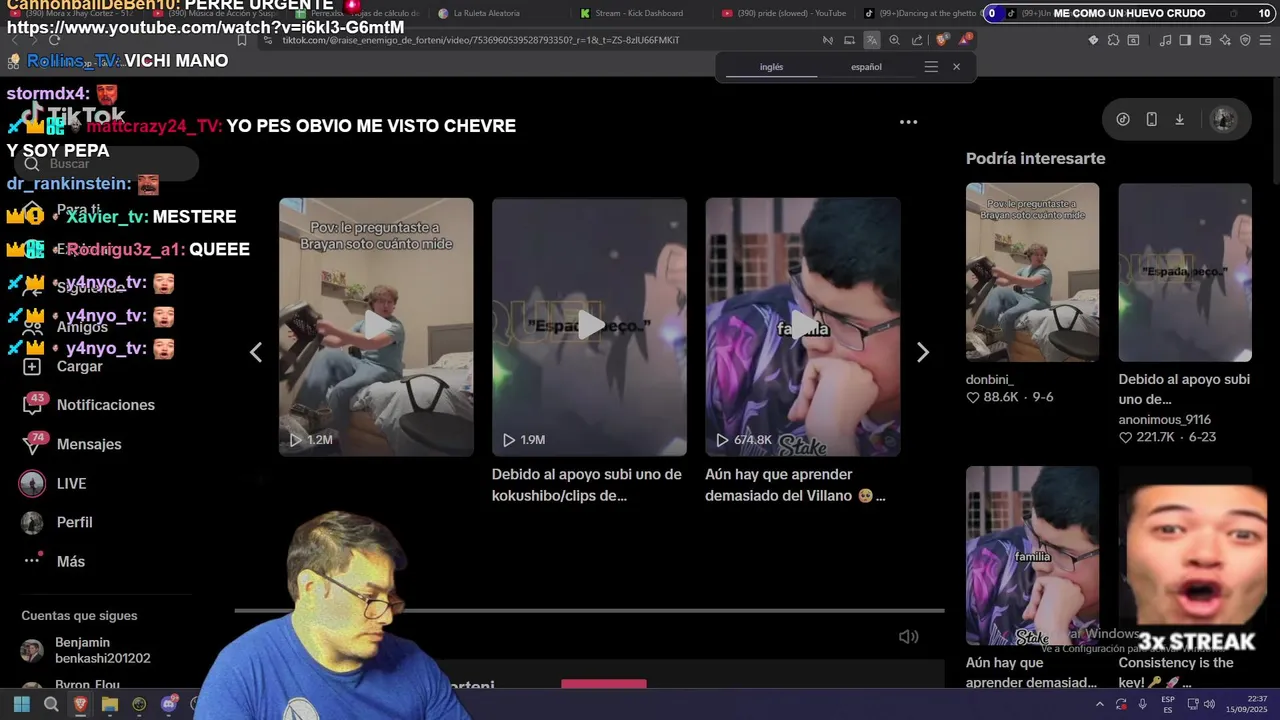Play carousel video with 1.2M views

376,327
